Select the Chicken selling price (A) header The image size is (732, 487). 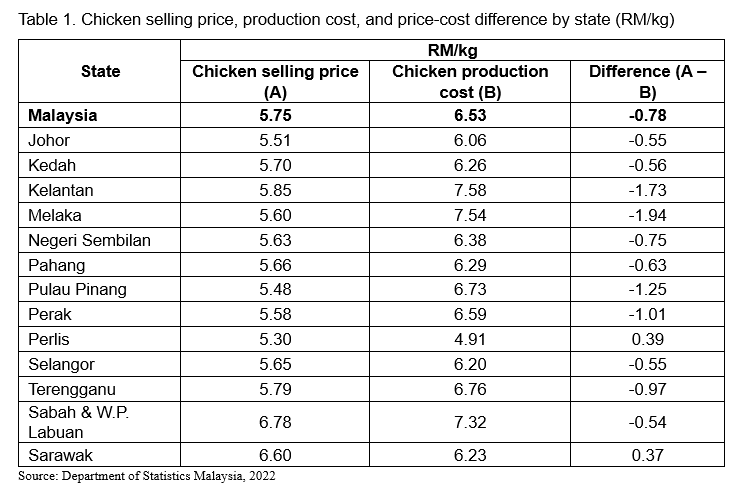274,81
